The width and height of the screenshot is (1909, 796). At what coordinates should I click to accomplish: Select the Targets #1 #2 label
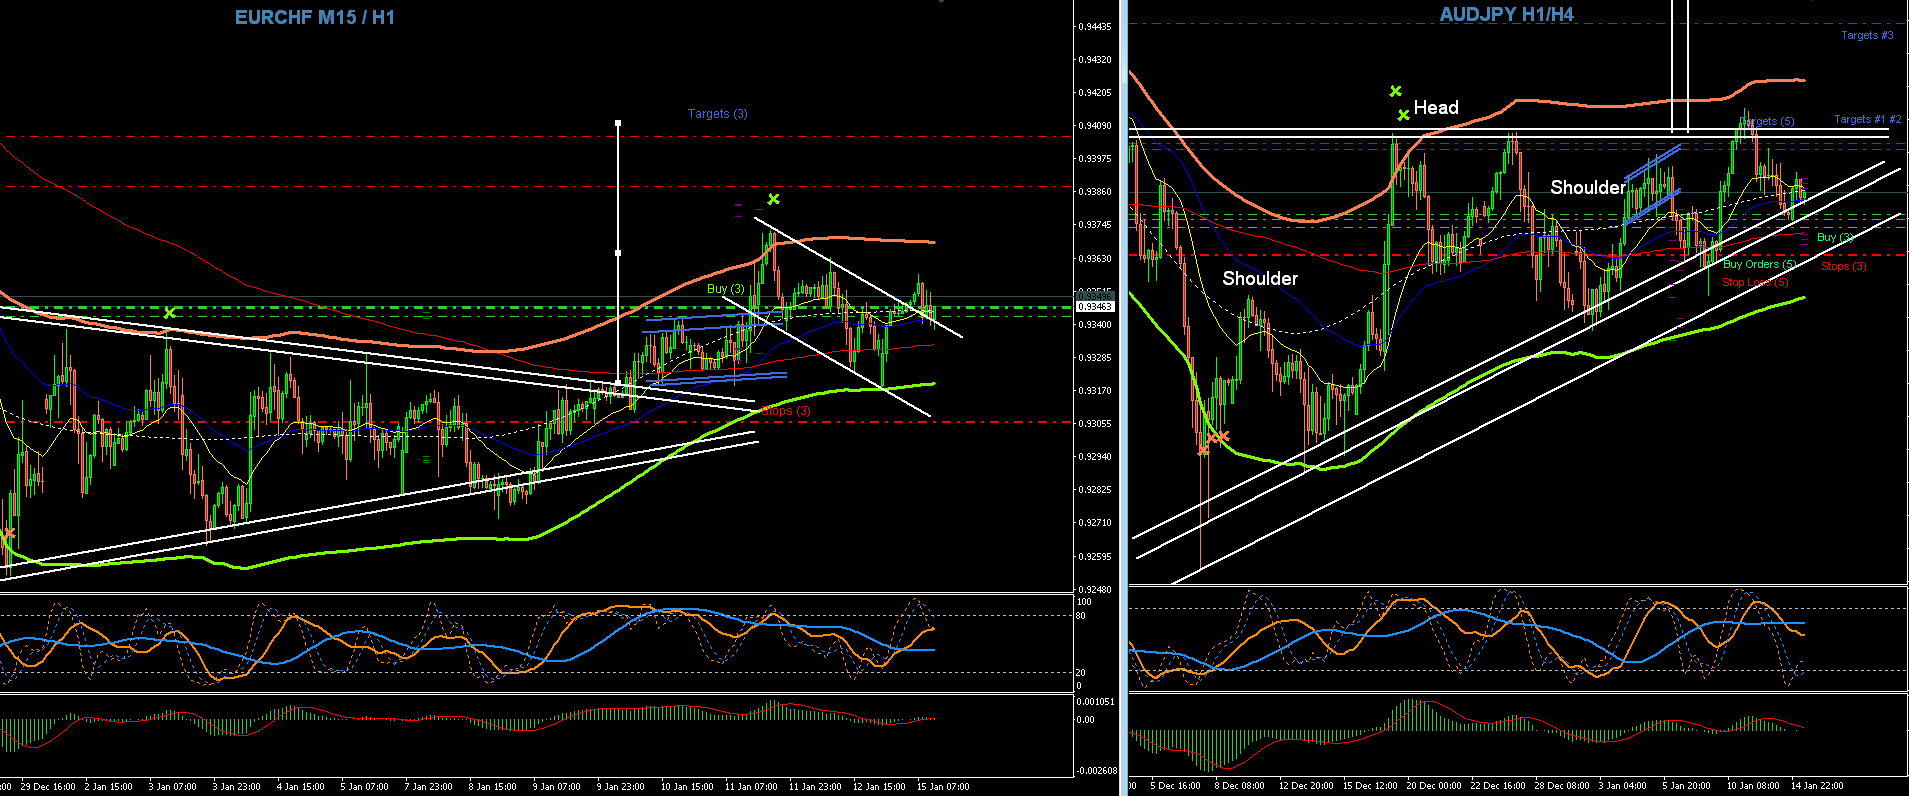[1867, 119]
